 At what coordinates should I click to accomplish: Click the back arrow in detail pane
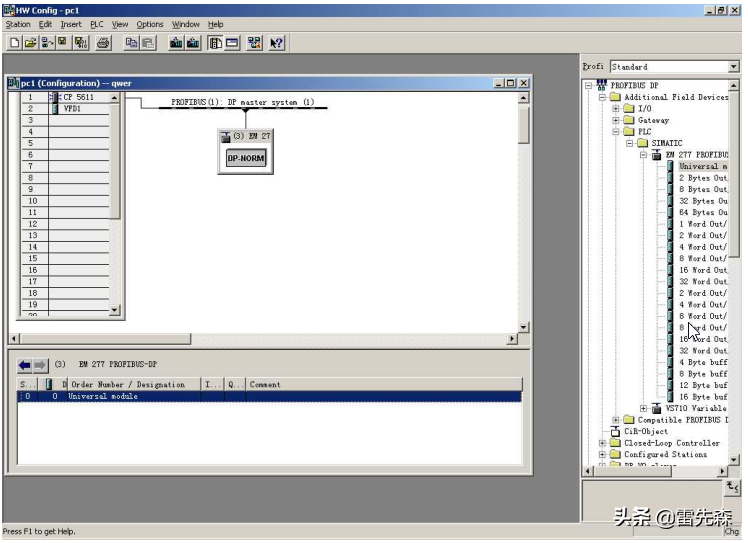(25, 365)
